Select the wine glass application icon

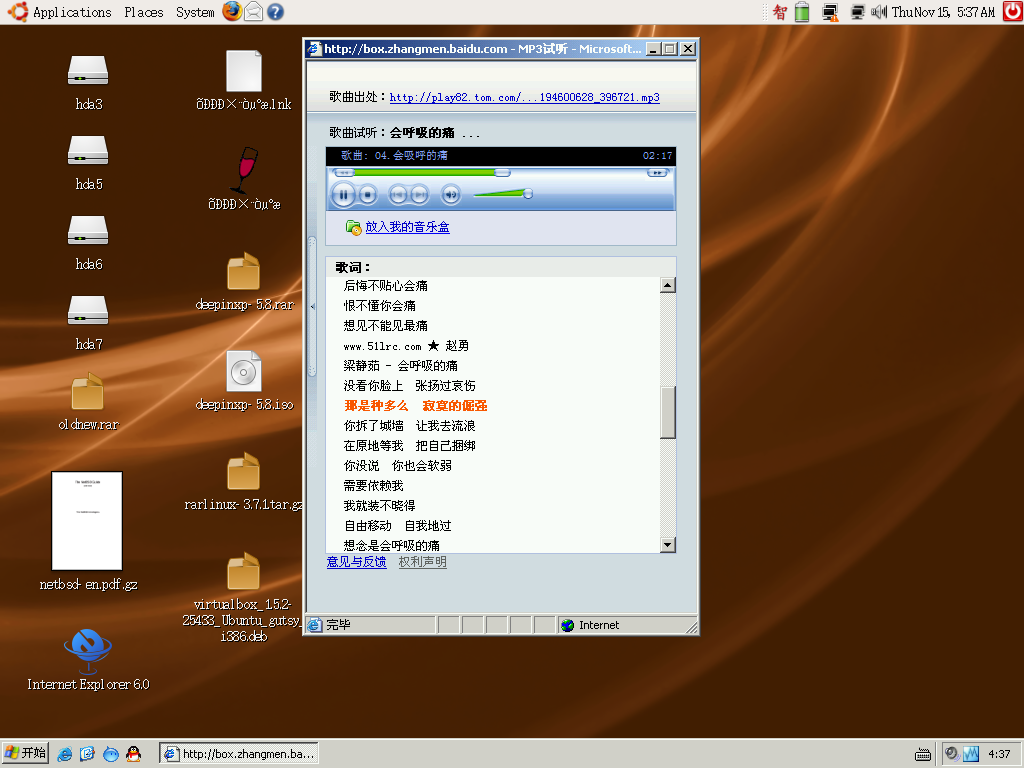245,170
